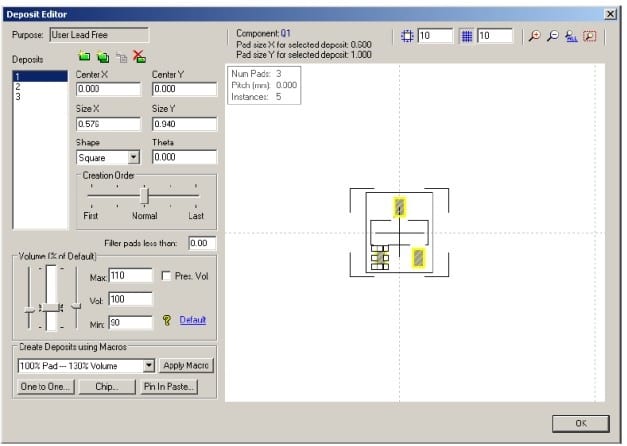Click the zoom out magnifier icon

pyautogui.click(x=552, y=36)
